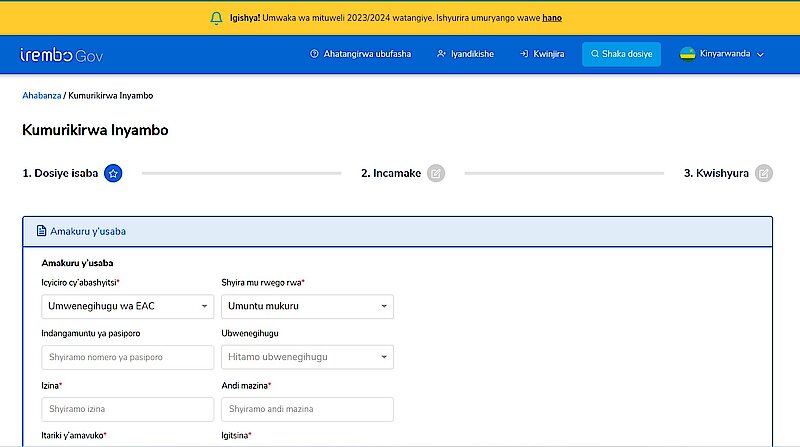Open Icyiciro cy'abashyitsi dropdown
Image resolution: width=800 pixels, height=447 pixels.
pos(127,306)
